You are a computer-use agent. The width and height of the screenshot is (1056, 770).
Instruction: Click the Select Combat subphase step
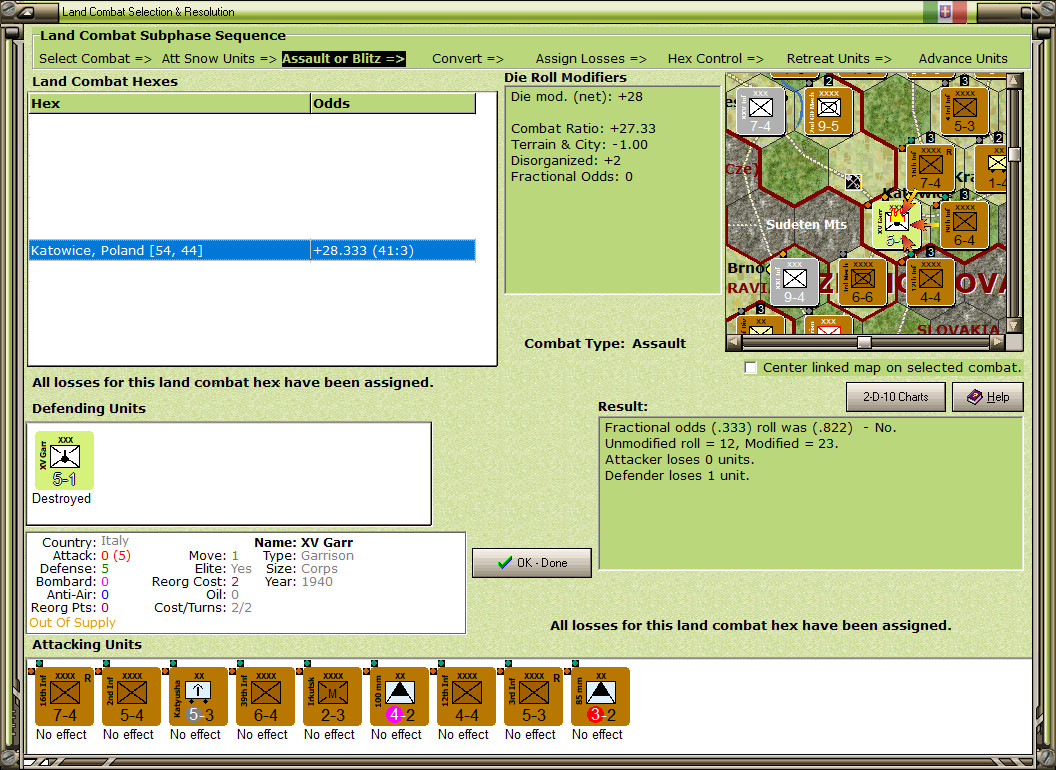point(95,59)
